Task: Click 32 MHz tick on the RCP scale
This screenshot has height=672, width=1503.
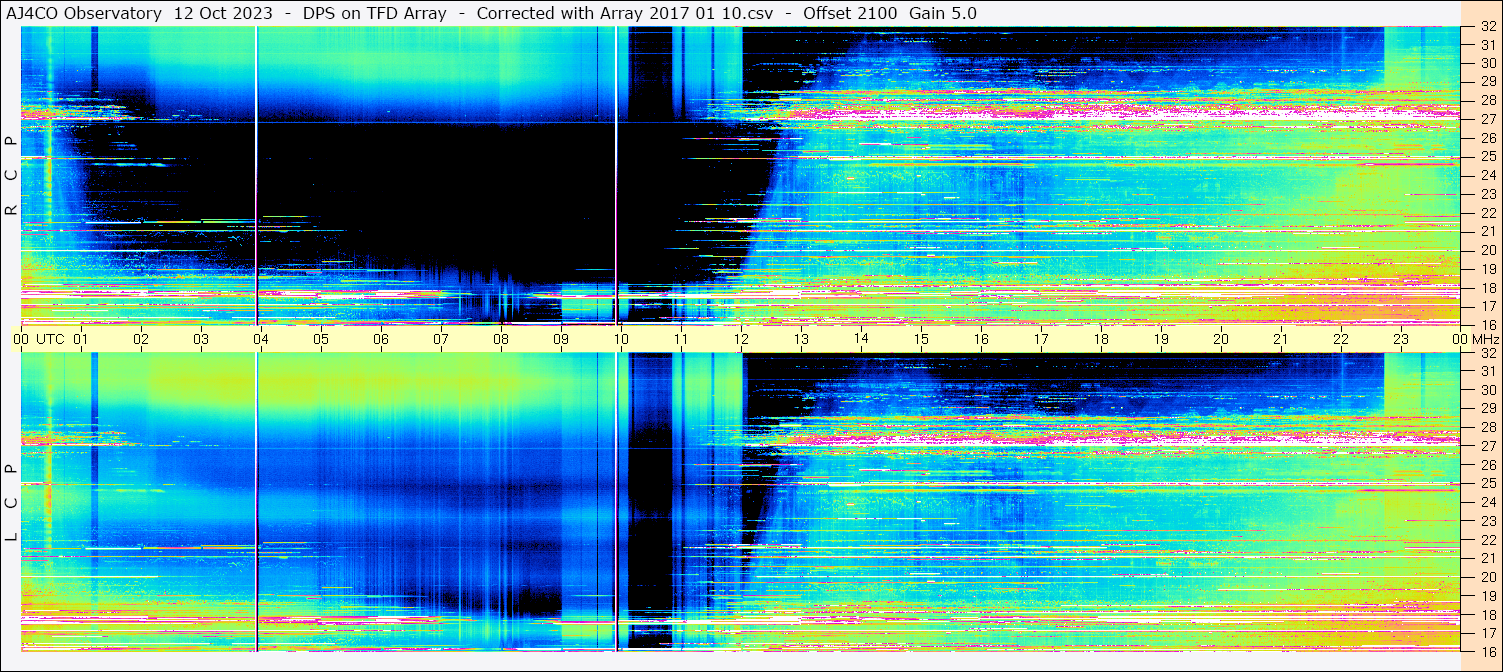Action: click(x=1487, y=27)
